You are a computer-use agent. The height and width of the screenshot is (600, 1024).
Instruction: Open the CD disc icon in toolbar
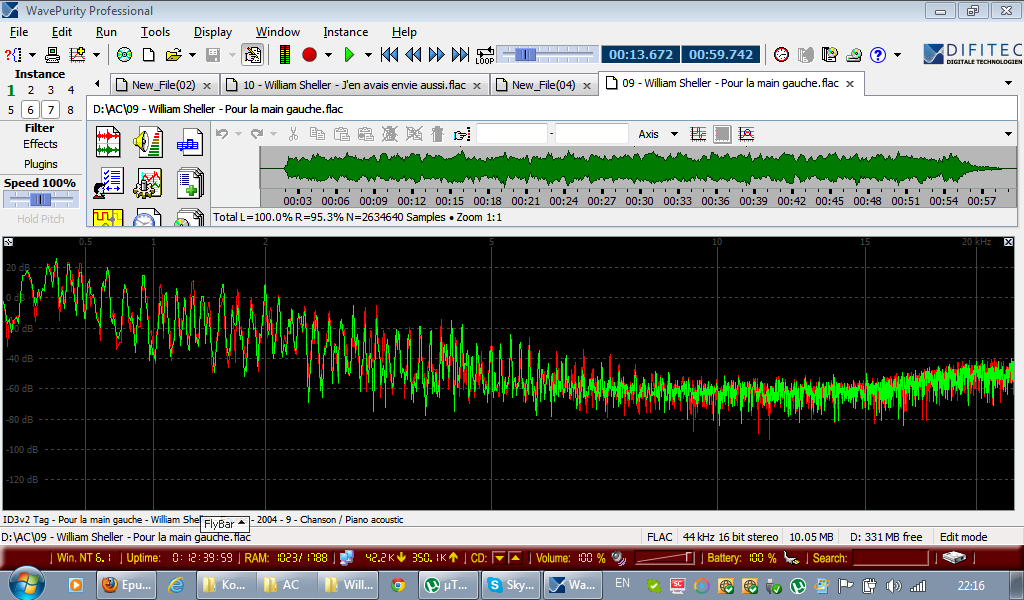pos(124,55)
